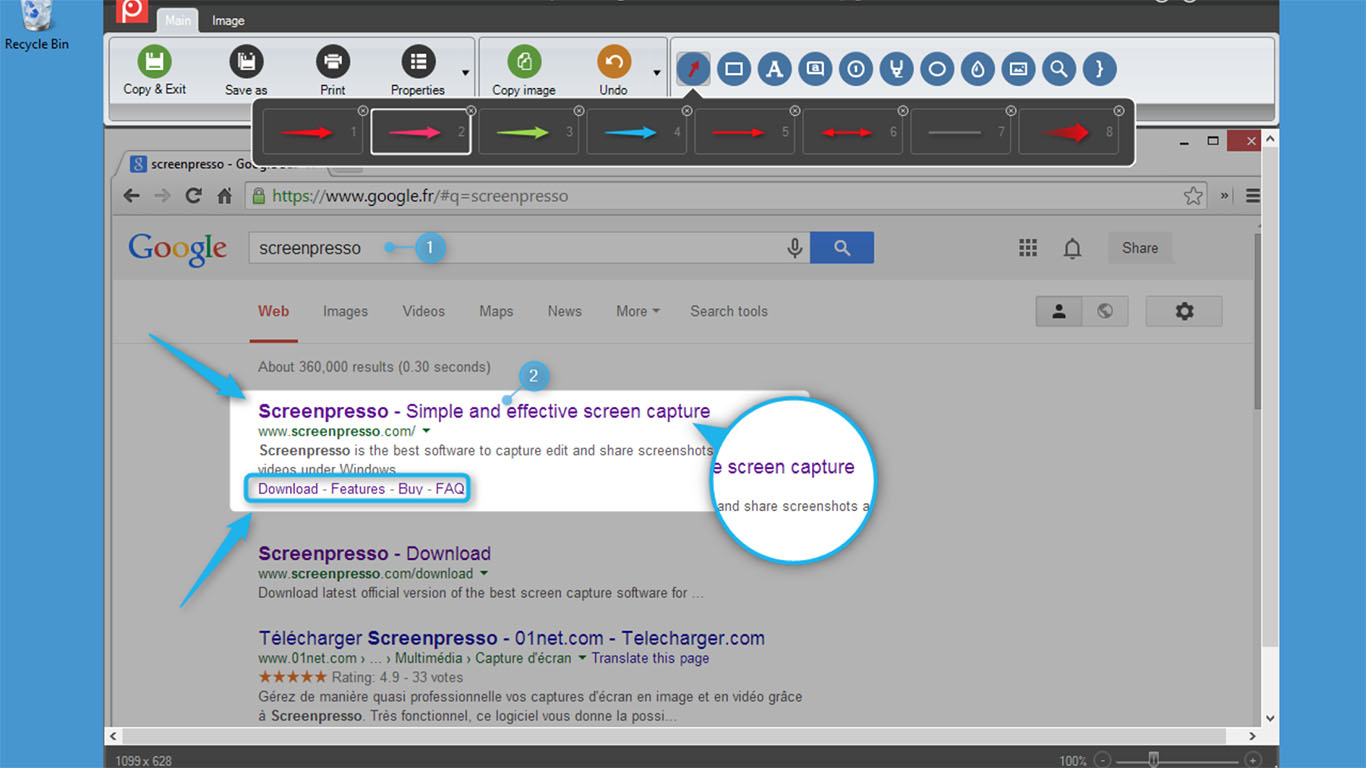The width and height of the screenshot is (1366, 768).
Task: Select the Maps search tab
Action: tap(496, 311)
